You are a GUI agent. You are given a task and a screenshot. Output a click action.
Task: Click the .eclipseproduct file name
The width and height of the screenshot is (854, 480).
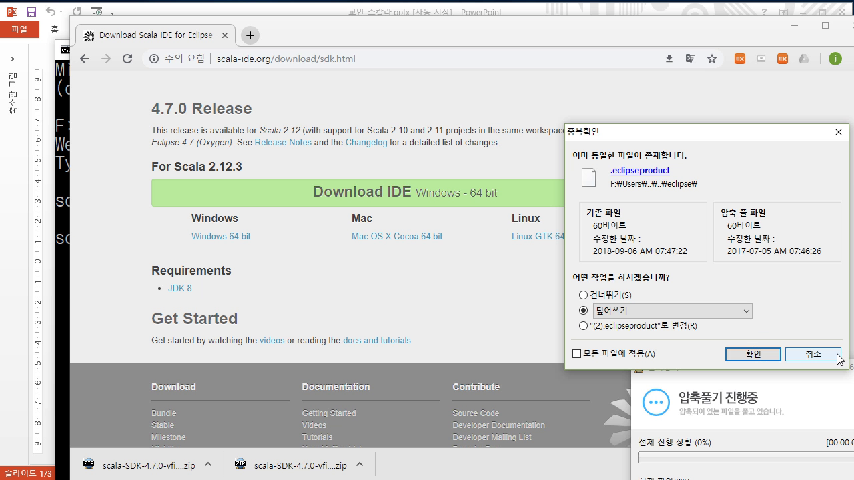coord(639,171)
